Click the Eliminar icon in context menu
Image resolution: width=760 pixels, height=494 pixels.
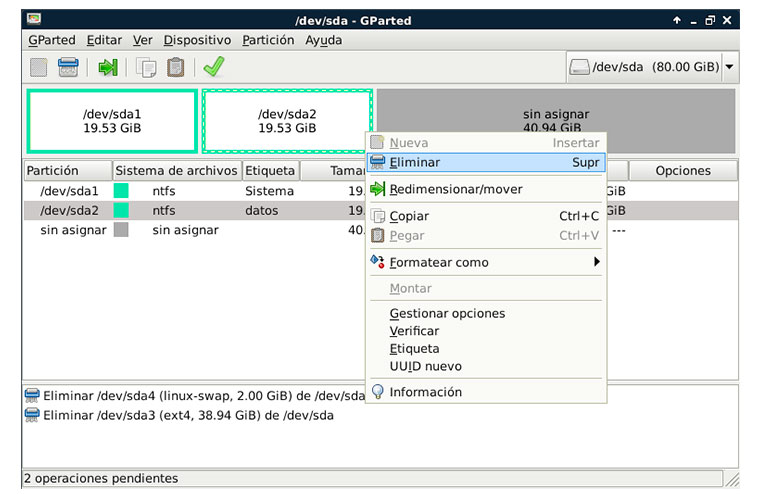(x=378, y=162)
